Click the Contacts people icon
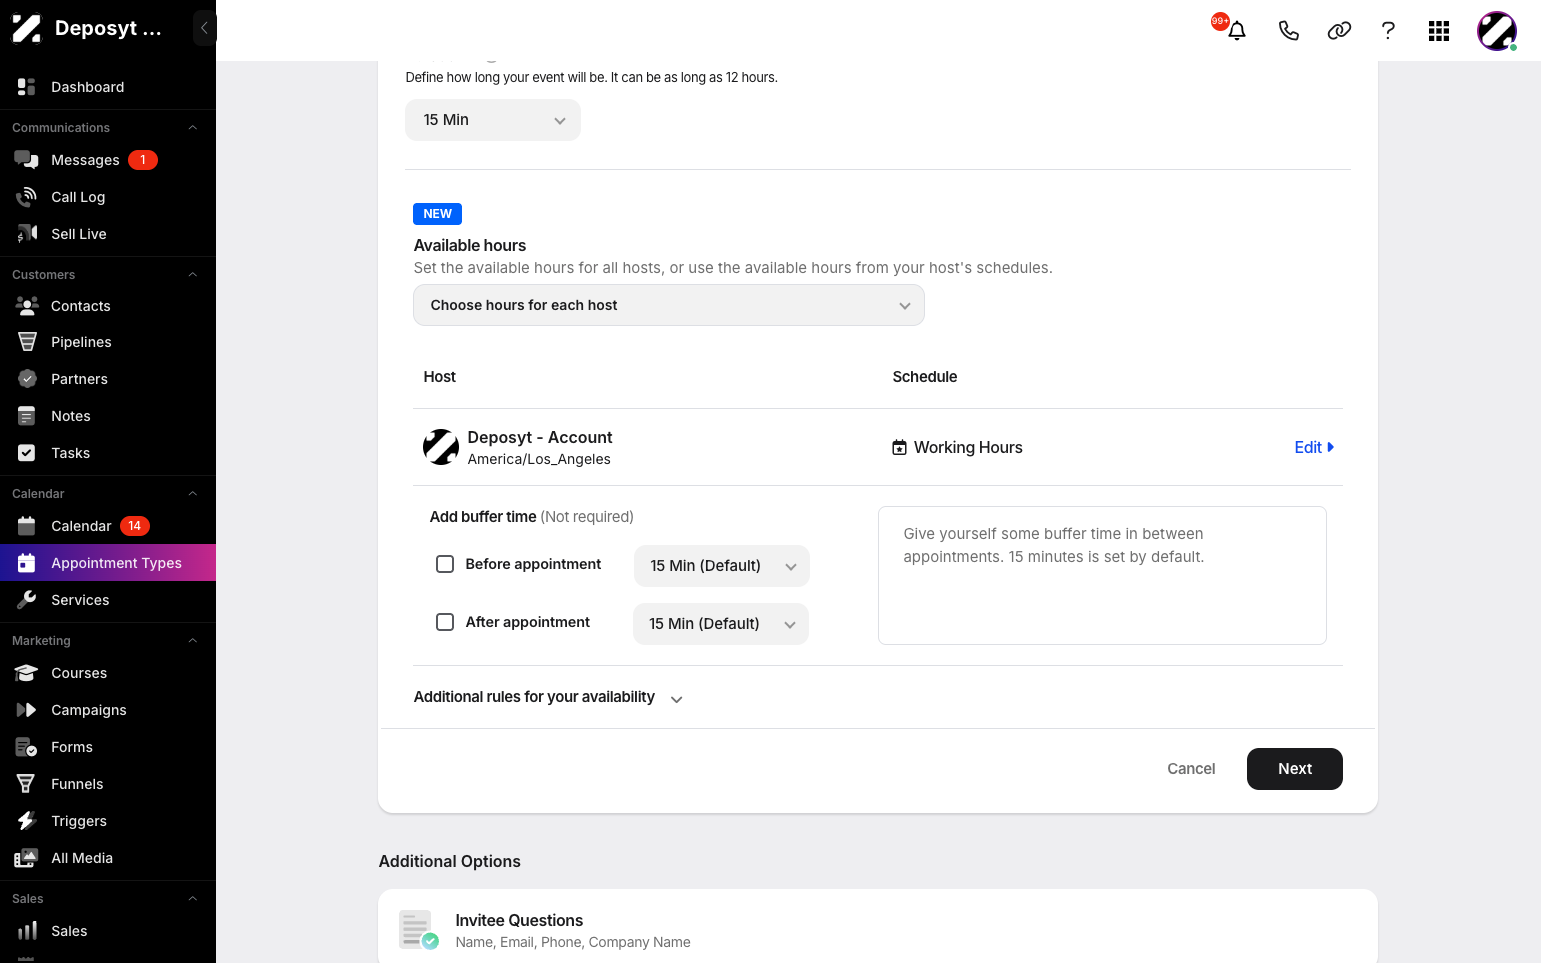Image resolution: width=1541 pixels, height=963 pixels. pos(27,306)
